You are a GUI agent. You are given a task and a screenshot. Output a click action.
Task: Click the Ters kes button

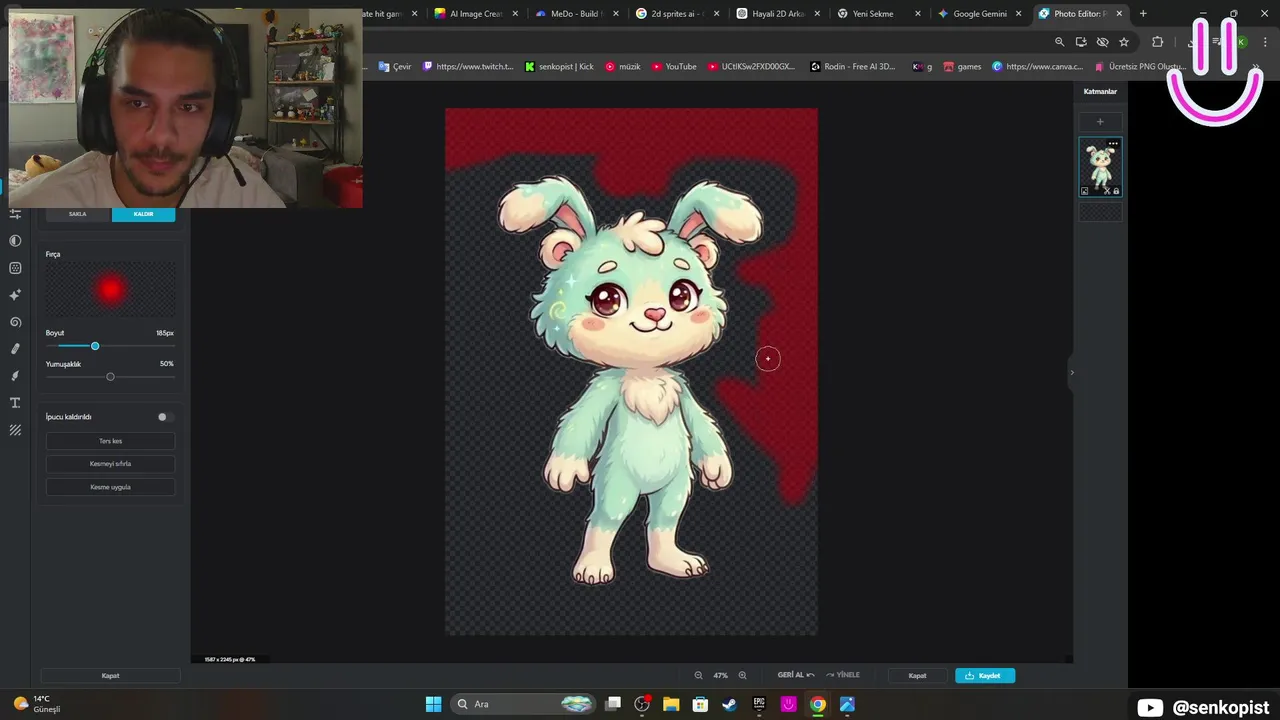click(x=110, y=441)
